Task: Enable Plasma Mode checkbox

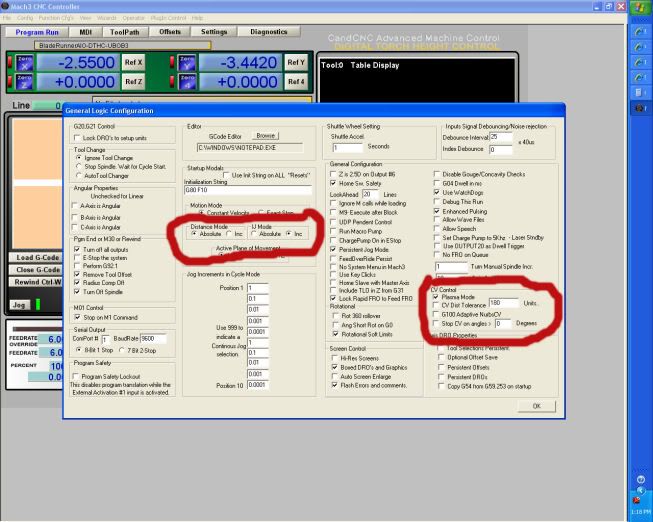Action: [435, 297]
